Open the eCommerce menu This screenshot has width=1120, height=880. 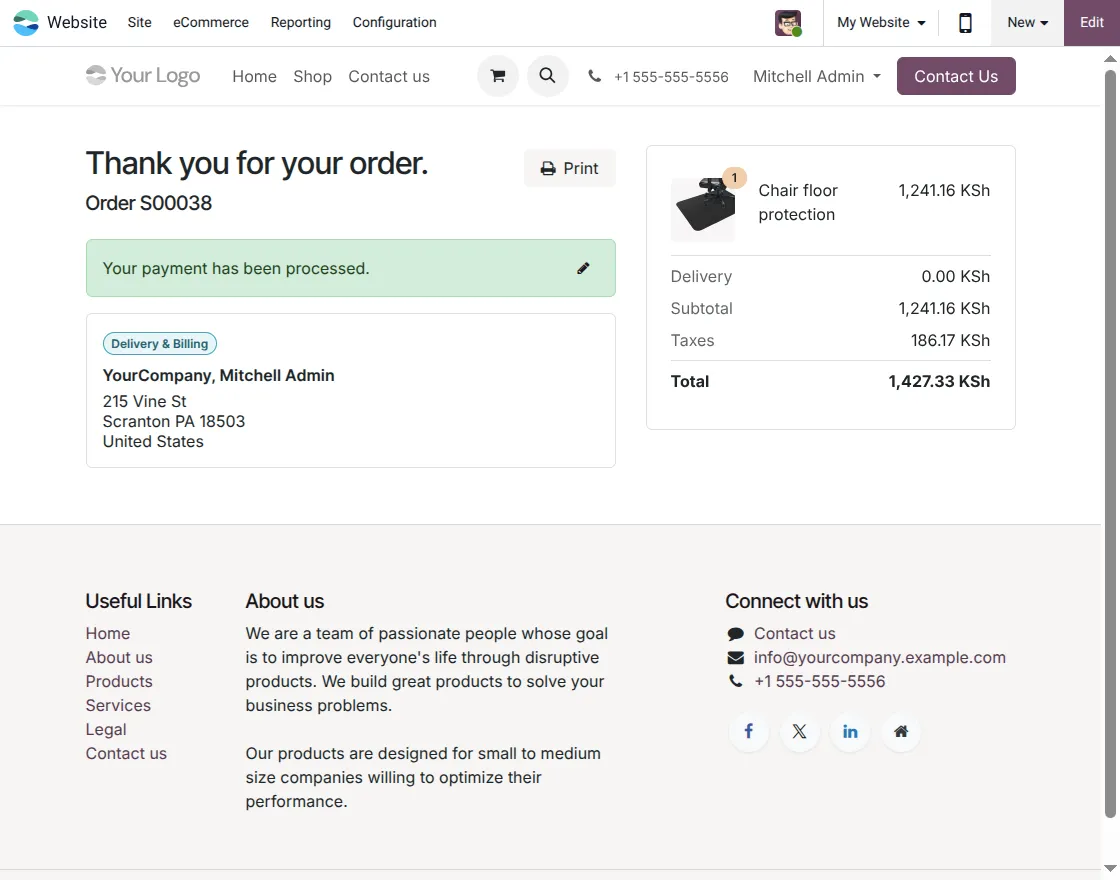pos(211,23)
